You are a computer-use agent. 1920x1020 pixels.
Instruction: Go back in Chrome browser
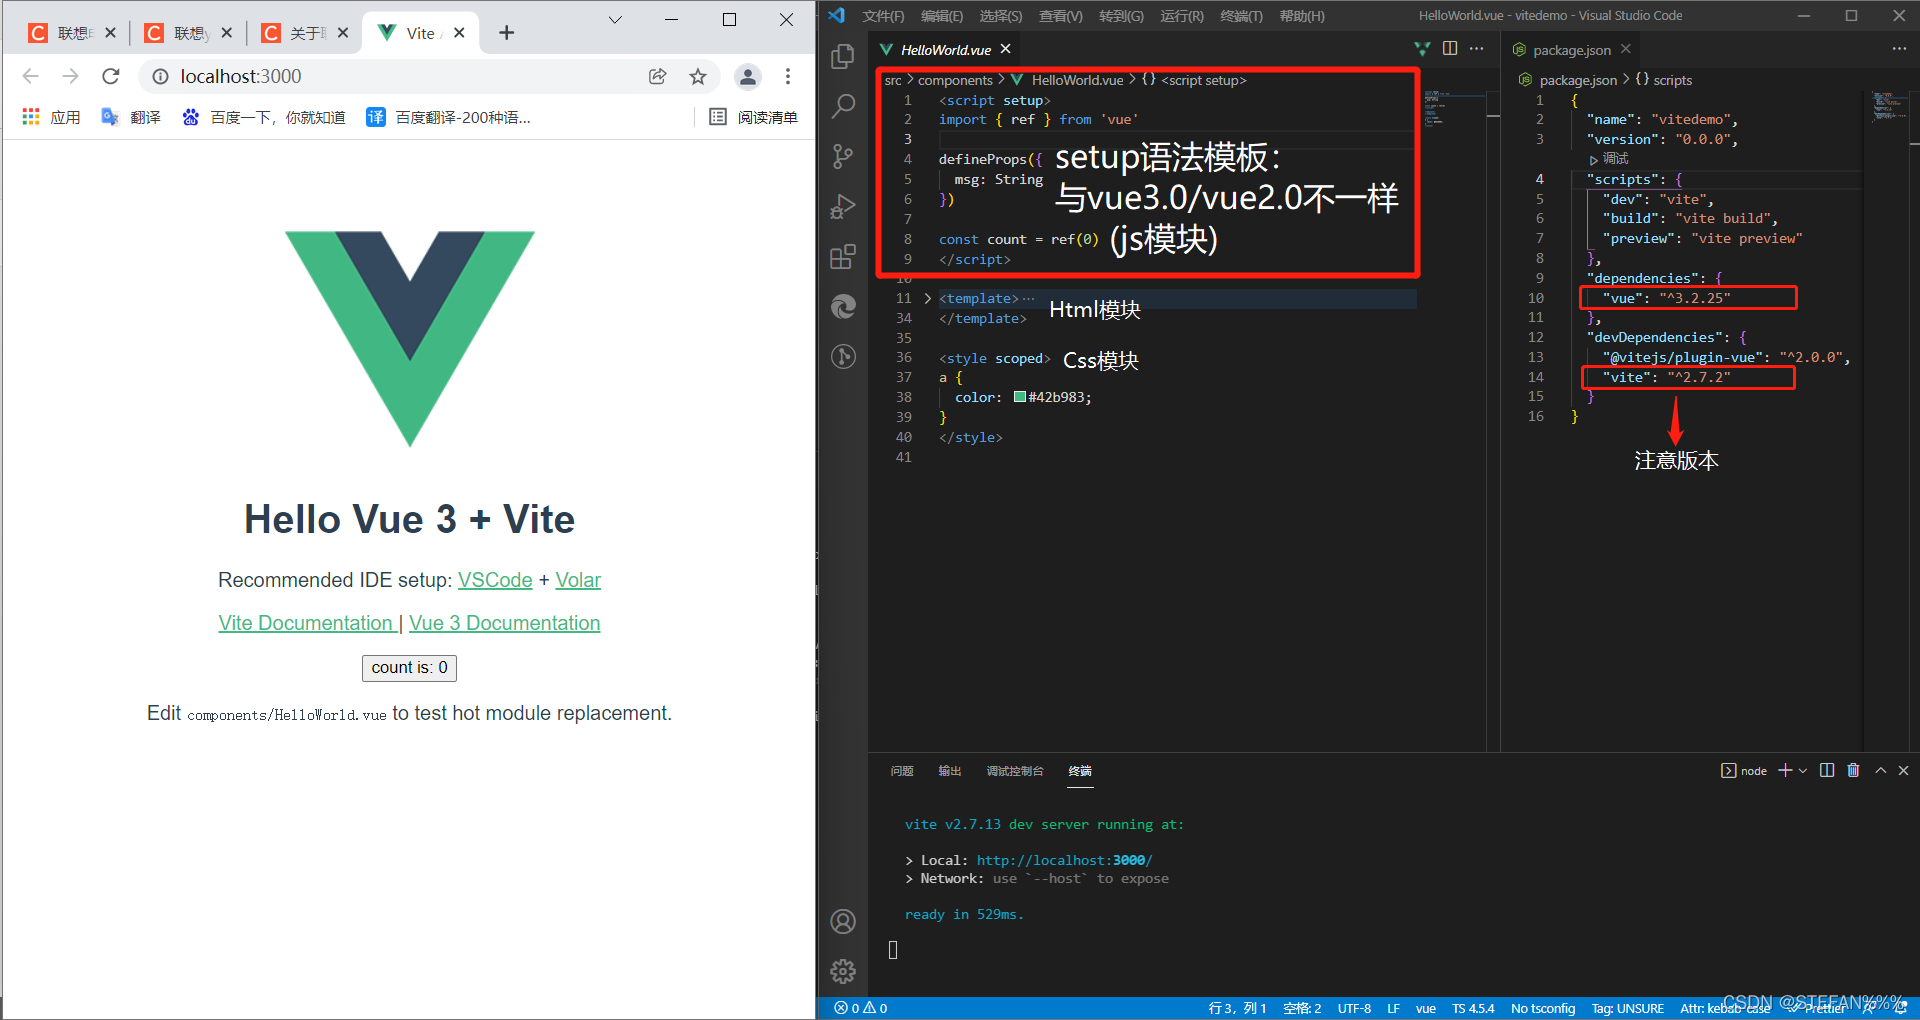[x=31, y=76]
